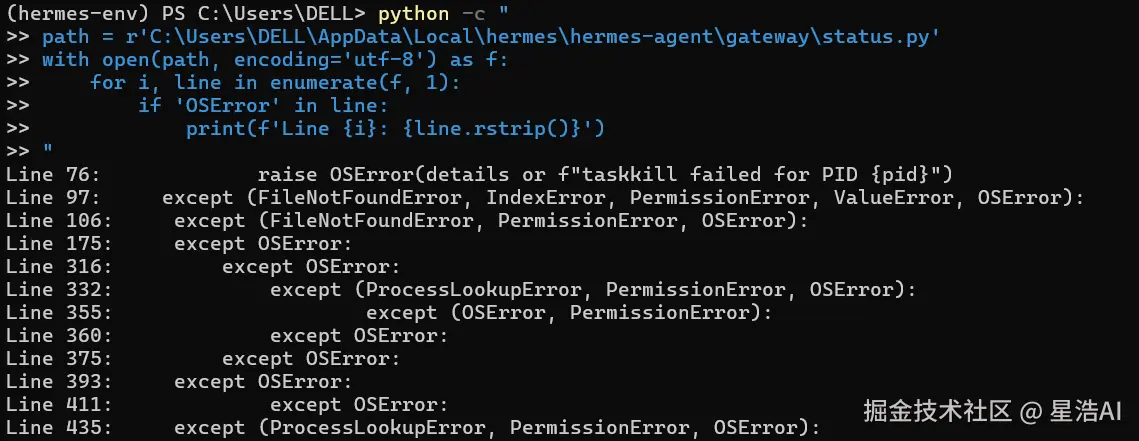This screenshot has height=441, width=1139.
Task: Click the 'for i, line in enumerate' line
Action: coord(275,84)
